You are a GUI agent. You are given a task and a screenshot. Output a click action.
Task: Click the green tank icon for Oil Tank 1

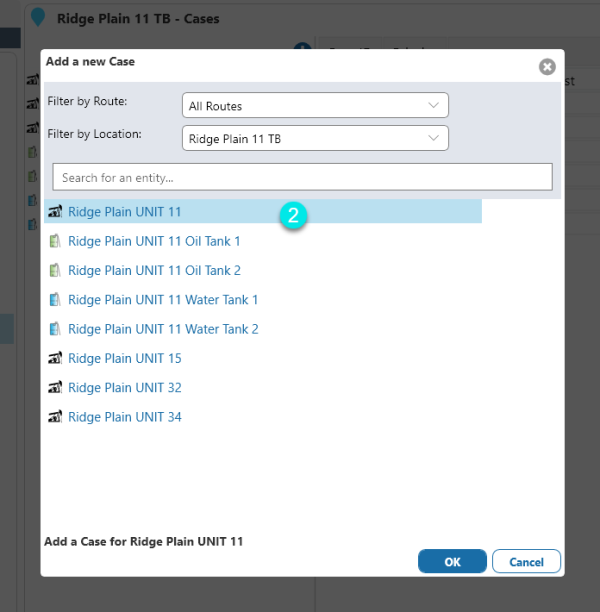pos(55,241)
